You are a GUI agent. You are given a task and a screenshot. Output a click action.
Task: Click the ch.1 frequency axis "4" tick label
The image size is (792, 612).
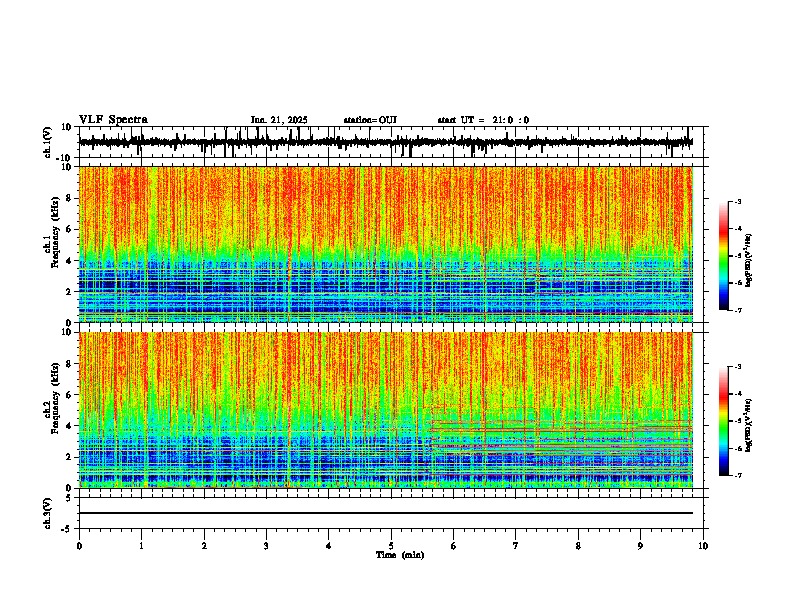click(x=69, y=261)
